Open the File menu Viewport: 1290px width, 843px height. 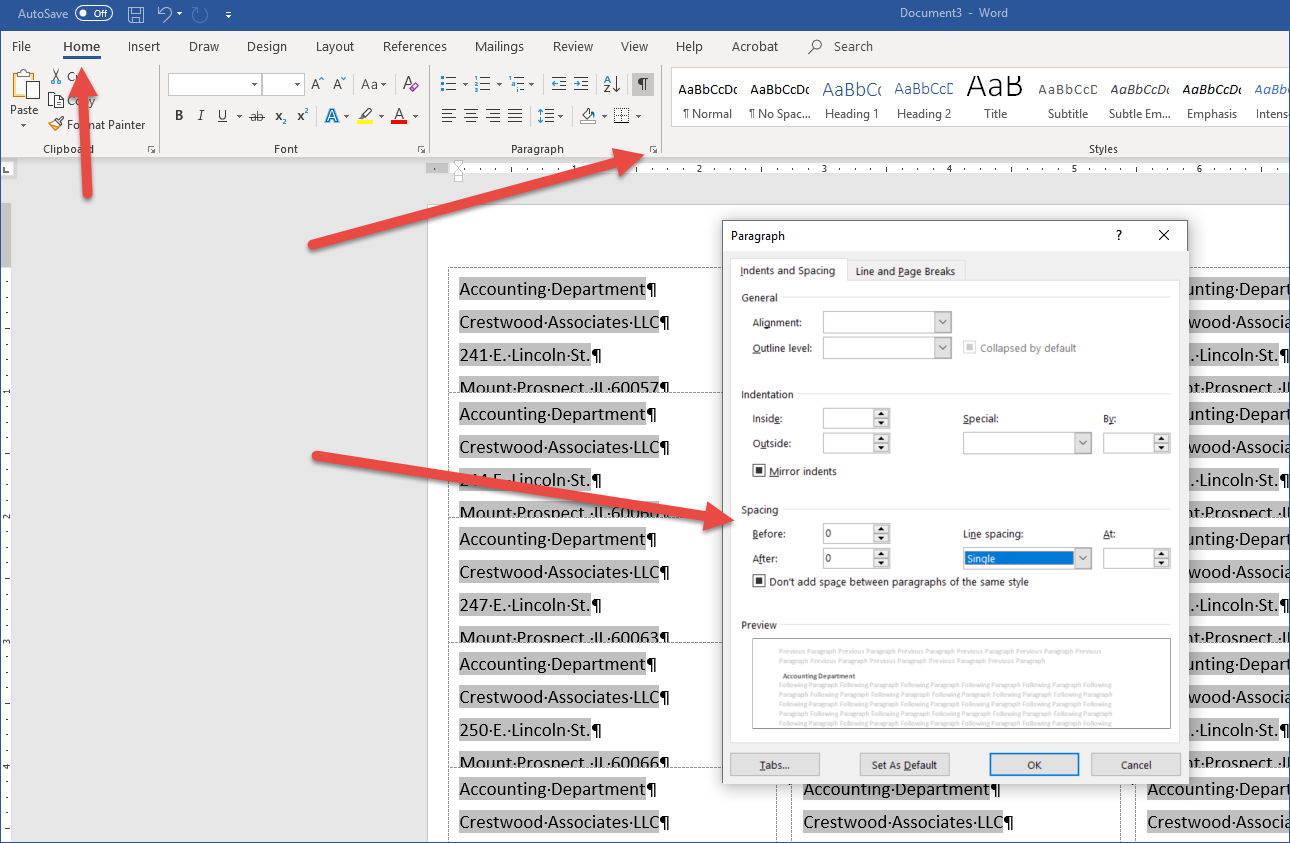21,46
